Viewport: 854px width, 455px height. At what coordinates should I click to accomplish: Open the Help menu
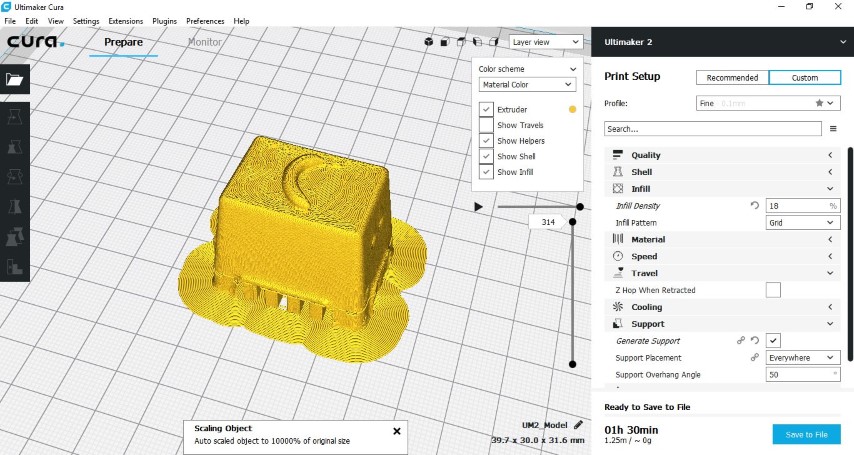(x=241, y=21)
